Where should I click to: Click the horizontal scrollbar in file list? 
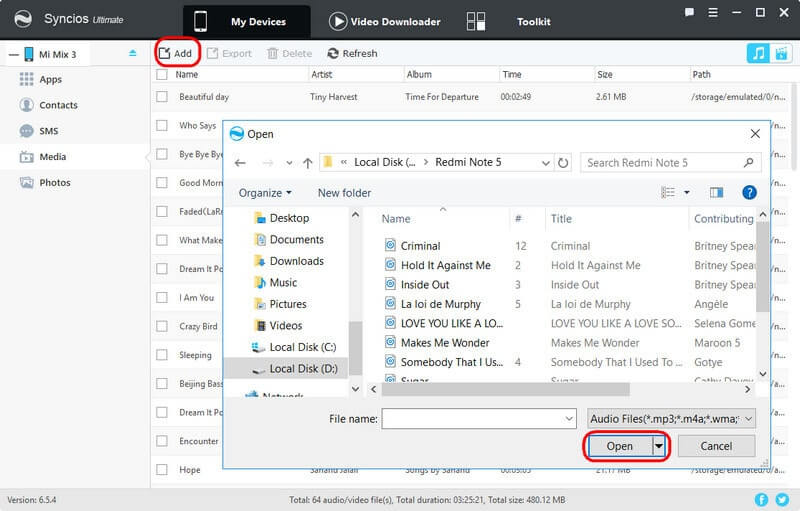(505, 389)
